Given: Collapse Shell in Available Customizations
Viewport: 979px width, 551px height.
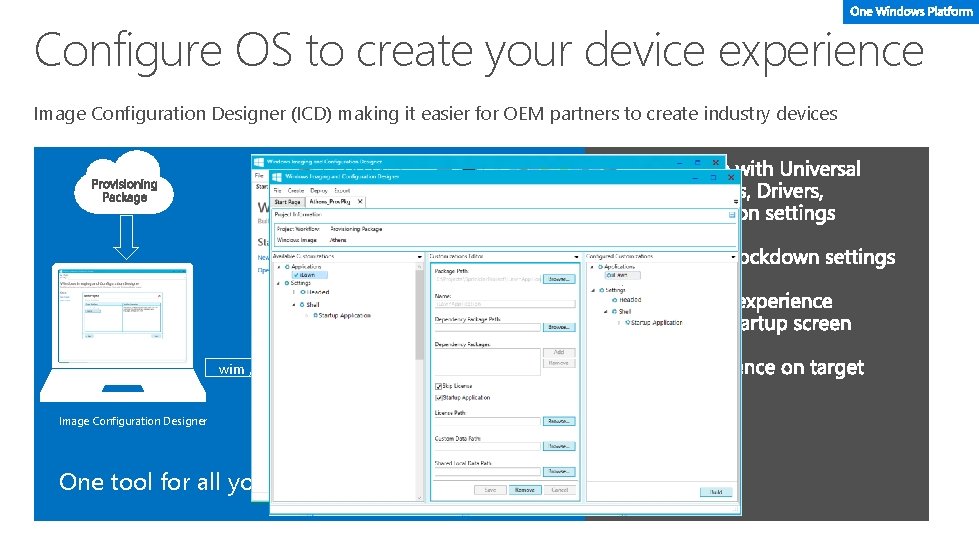Looking at the screenshot, I should [293, 305].
